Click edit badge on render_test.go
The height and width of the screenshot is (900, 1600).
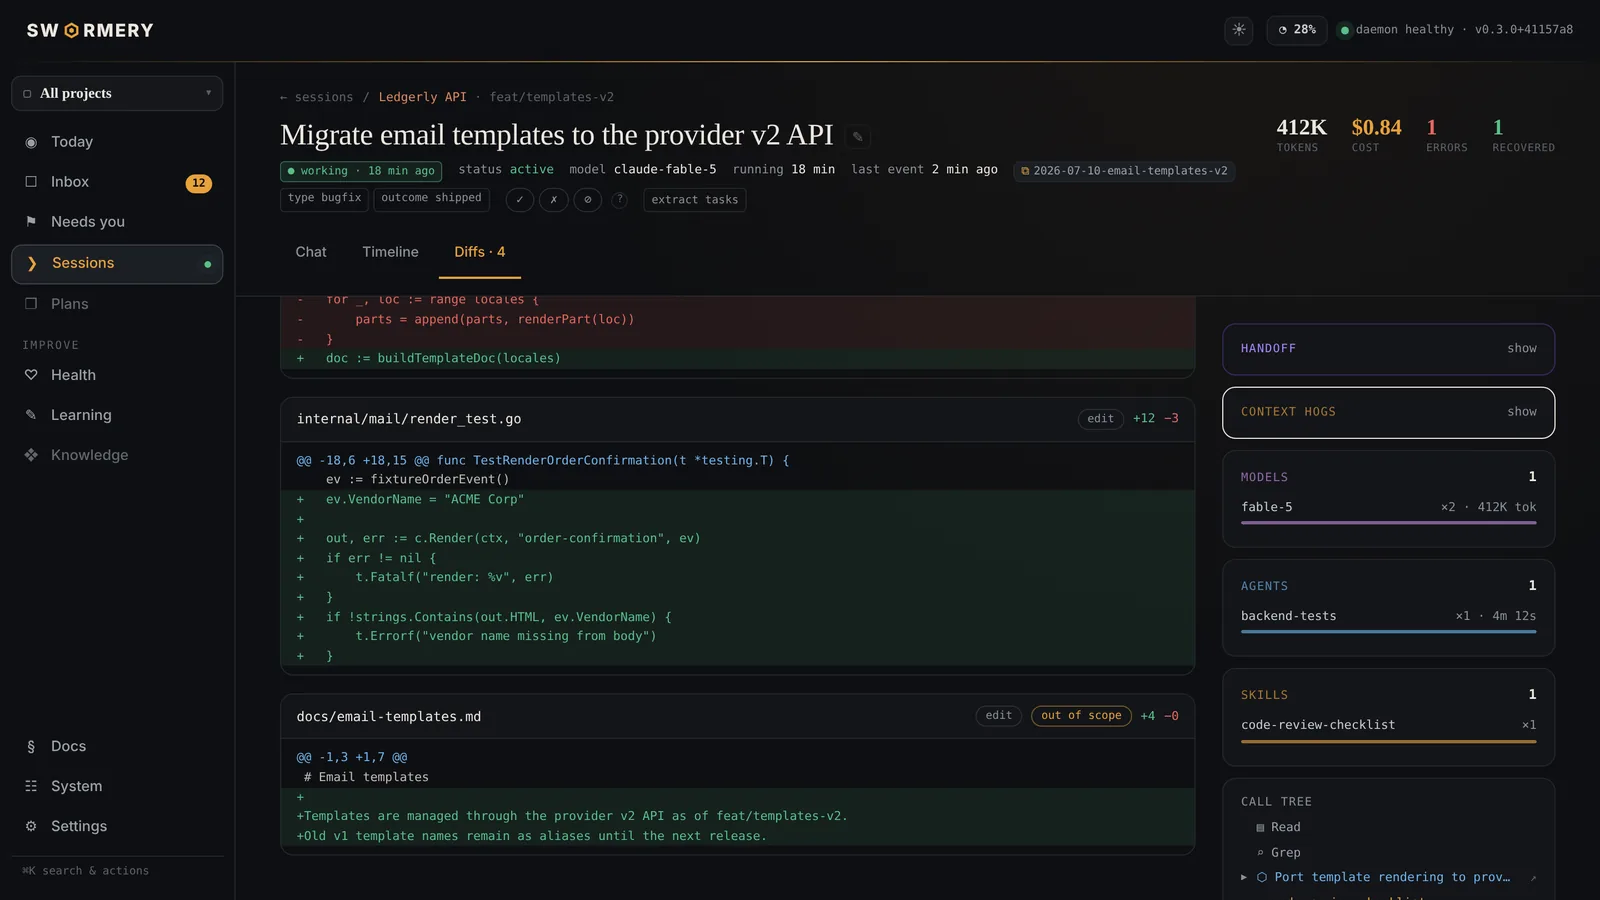tap(1101, 419)
